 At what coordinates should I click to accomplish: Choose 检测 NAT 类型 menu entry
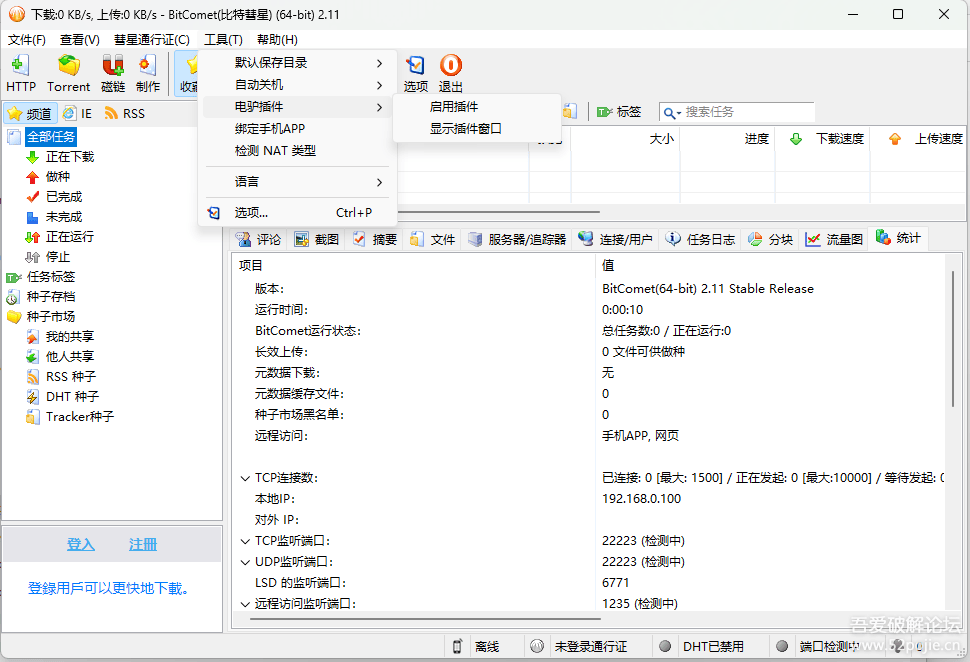point(297,151)
